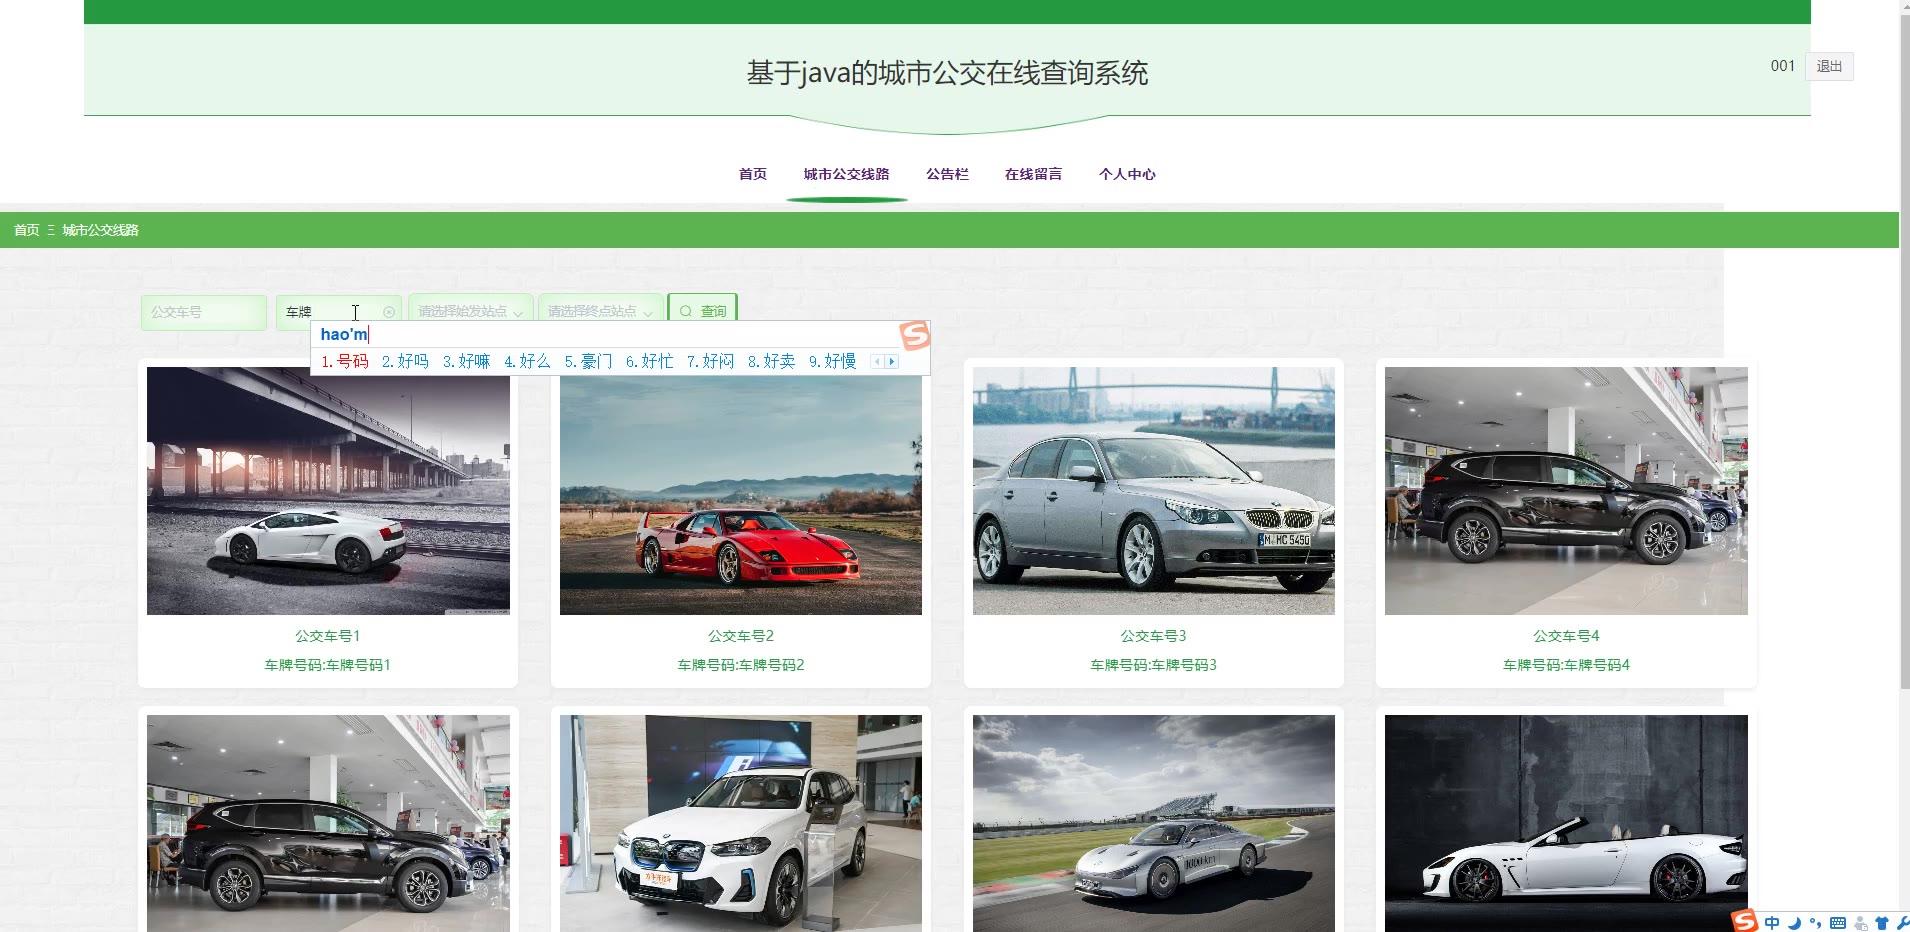Select candidate 1 号码
Viewport: 1910px width, 932px height.
[345, 362]
